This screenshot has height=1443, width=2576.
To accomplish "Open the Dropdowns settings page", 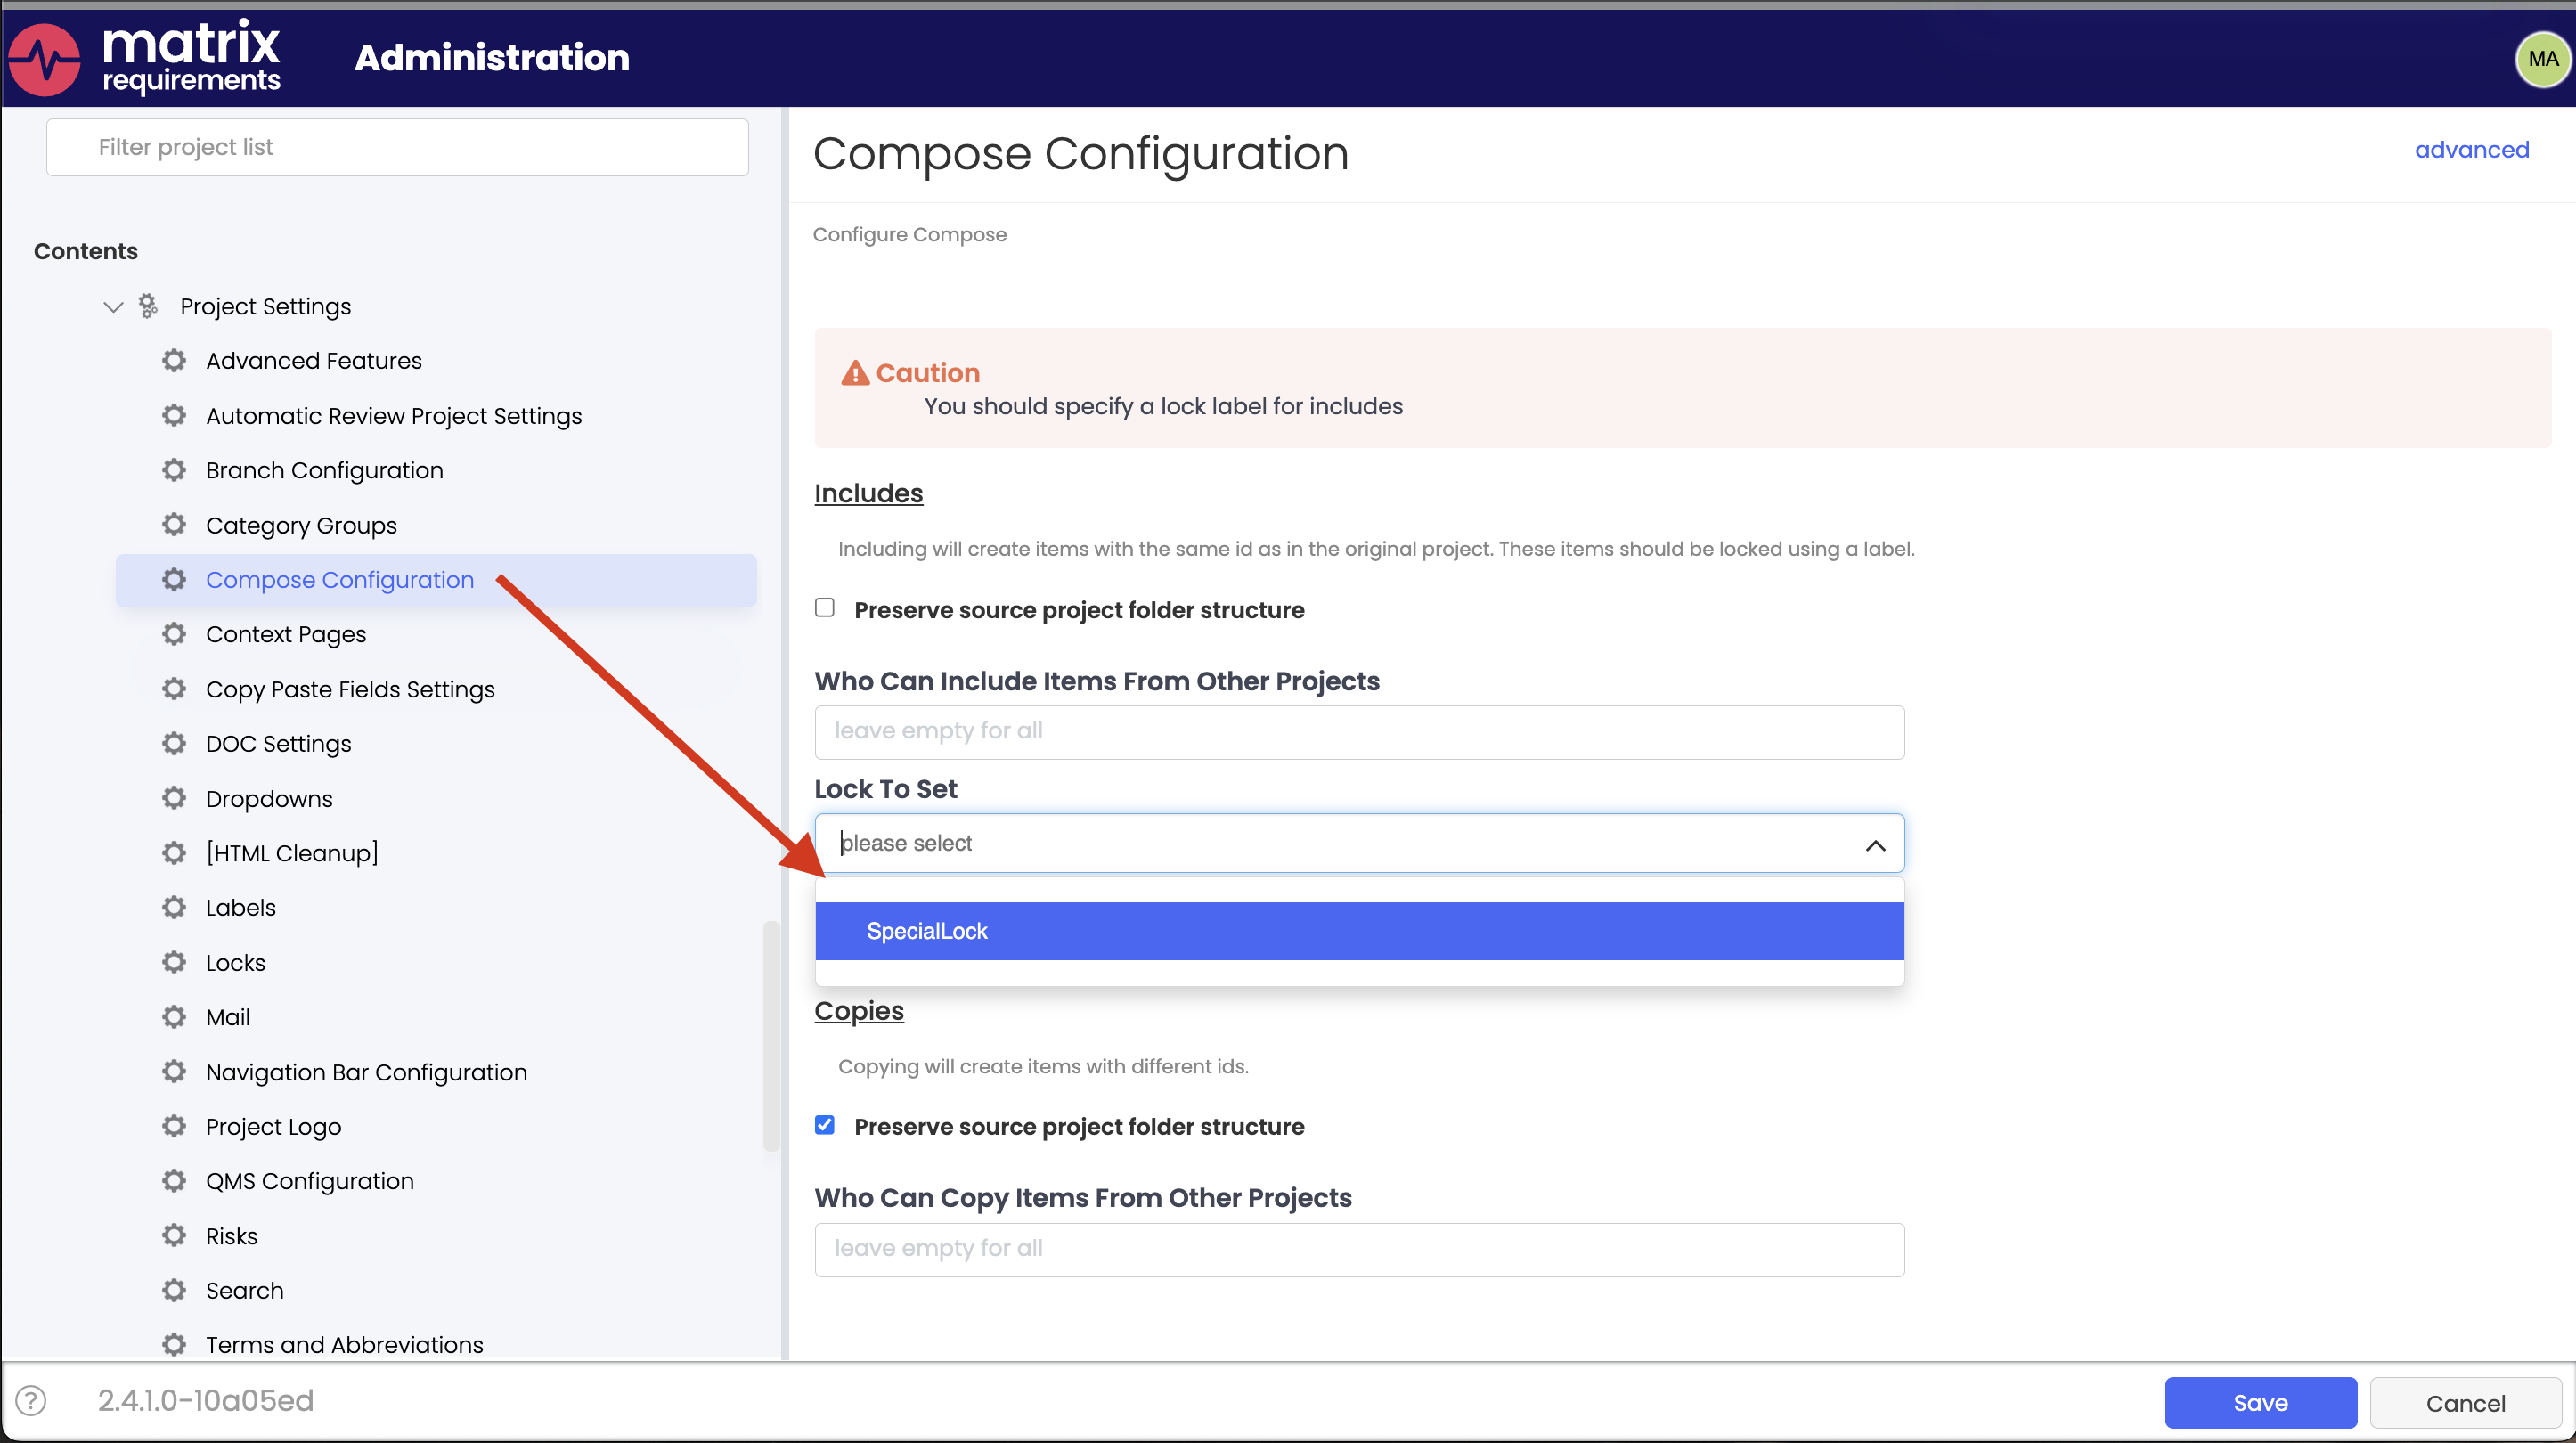I will click(269, 798).
